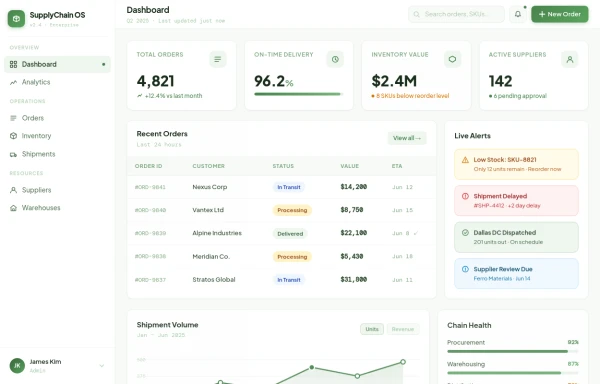This screenshot has width=600, height=384.
Task: Click the search magnifier icon
Action: (416, 14)
